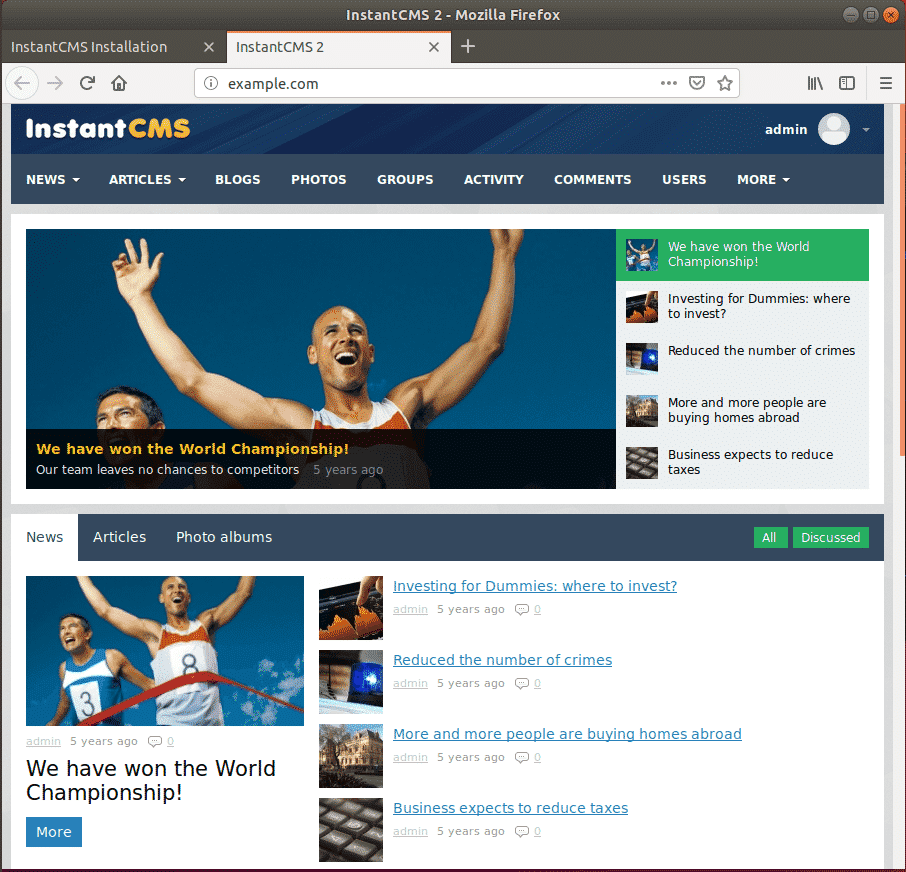Click the Firefox reload page icon
The width and height of the screenshot is (906, 872).
(x=87, y=84)
